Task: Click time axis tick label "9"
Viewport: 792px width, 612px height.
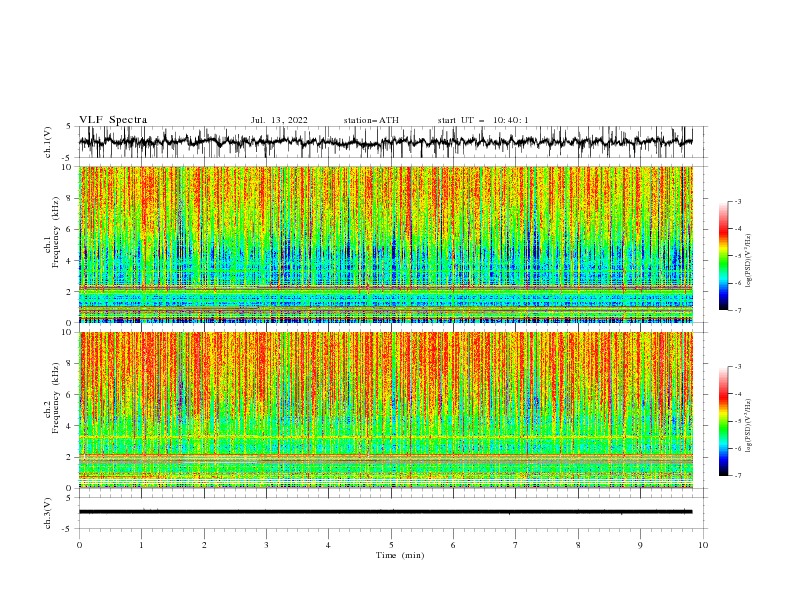Action: click(x=640, y=545)
